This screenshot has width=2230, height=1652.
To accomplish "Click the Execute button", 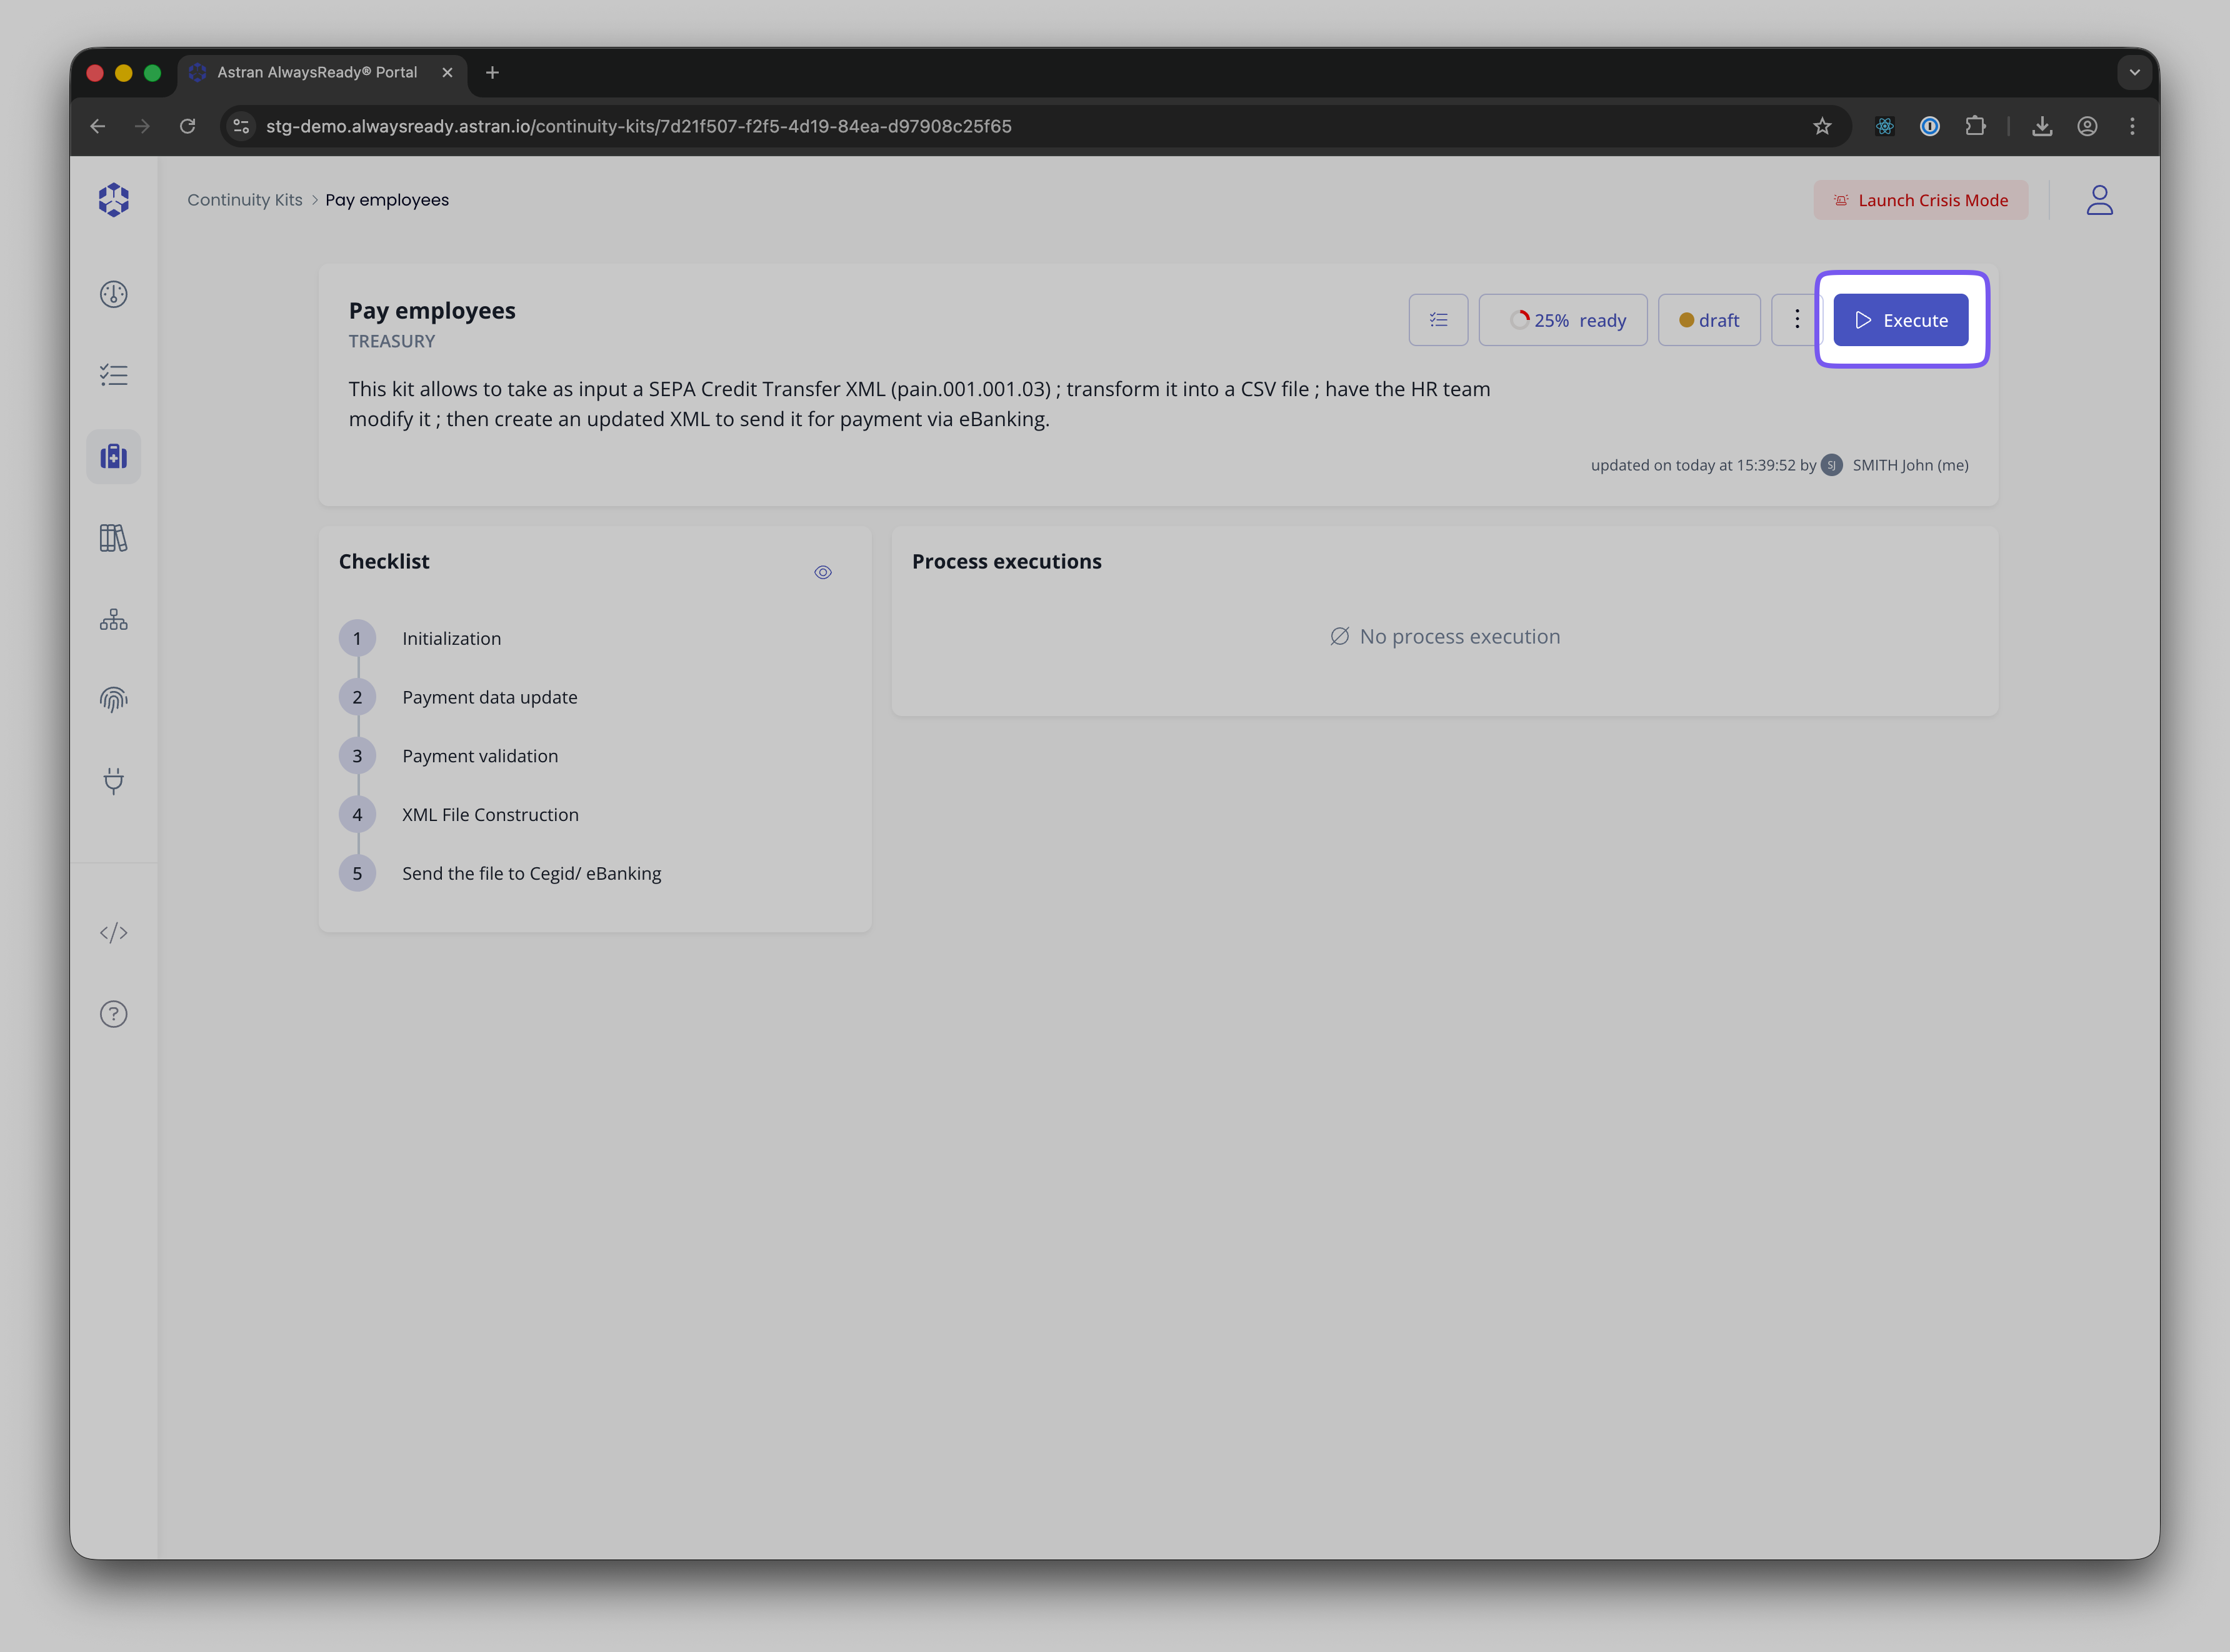I will coord(1900,320).
